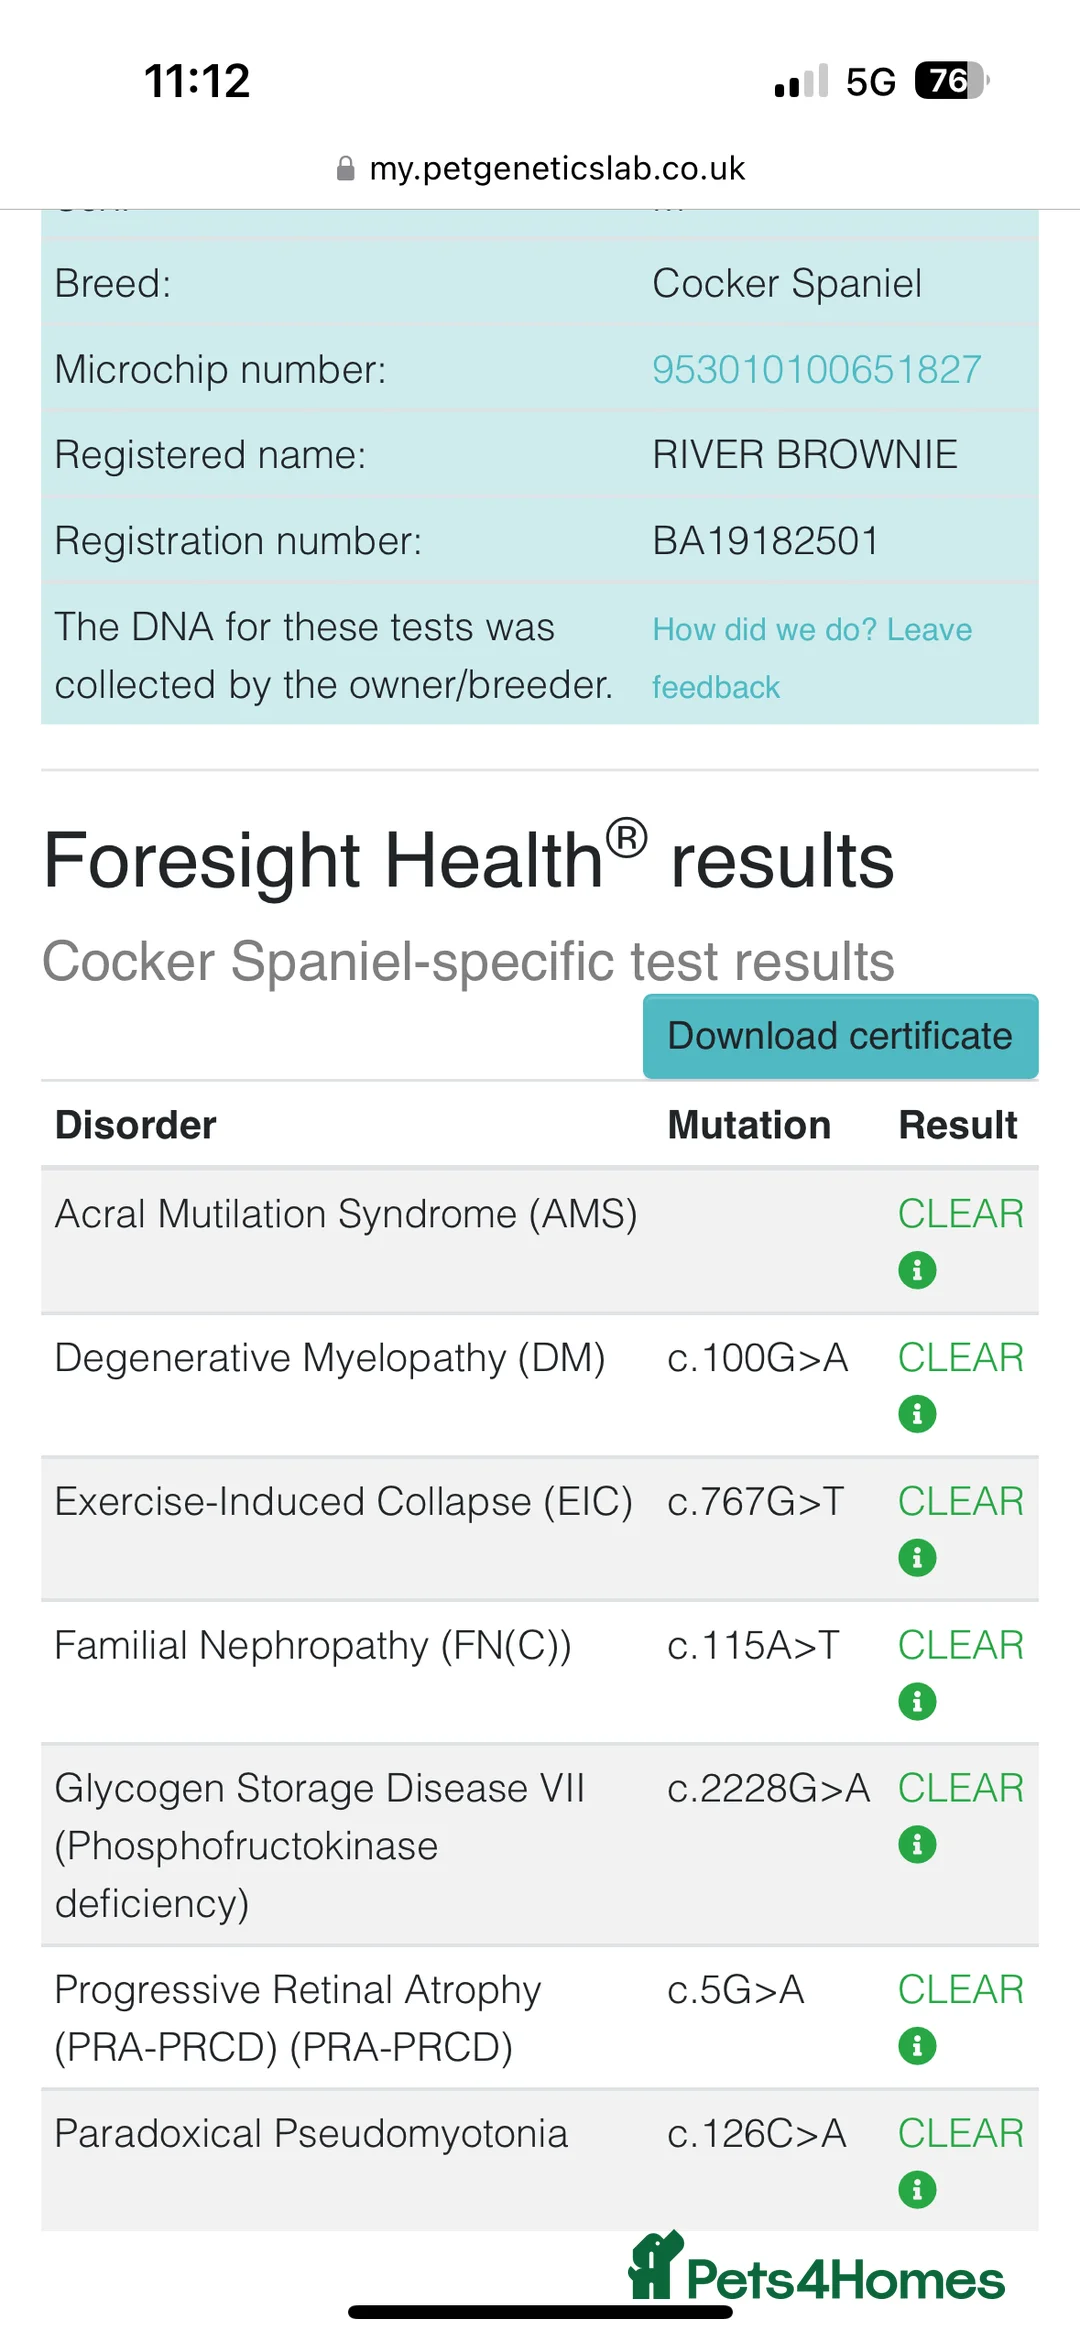
Task: Click the microchip number link
Action: pos(816,369)
